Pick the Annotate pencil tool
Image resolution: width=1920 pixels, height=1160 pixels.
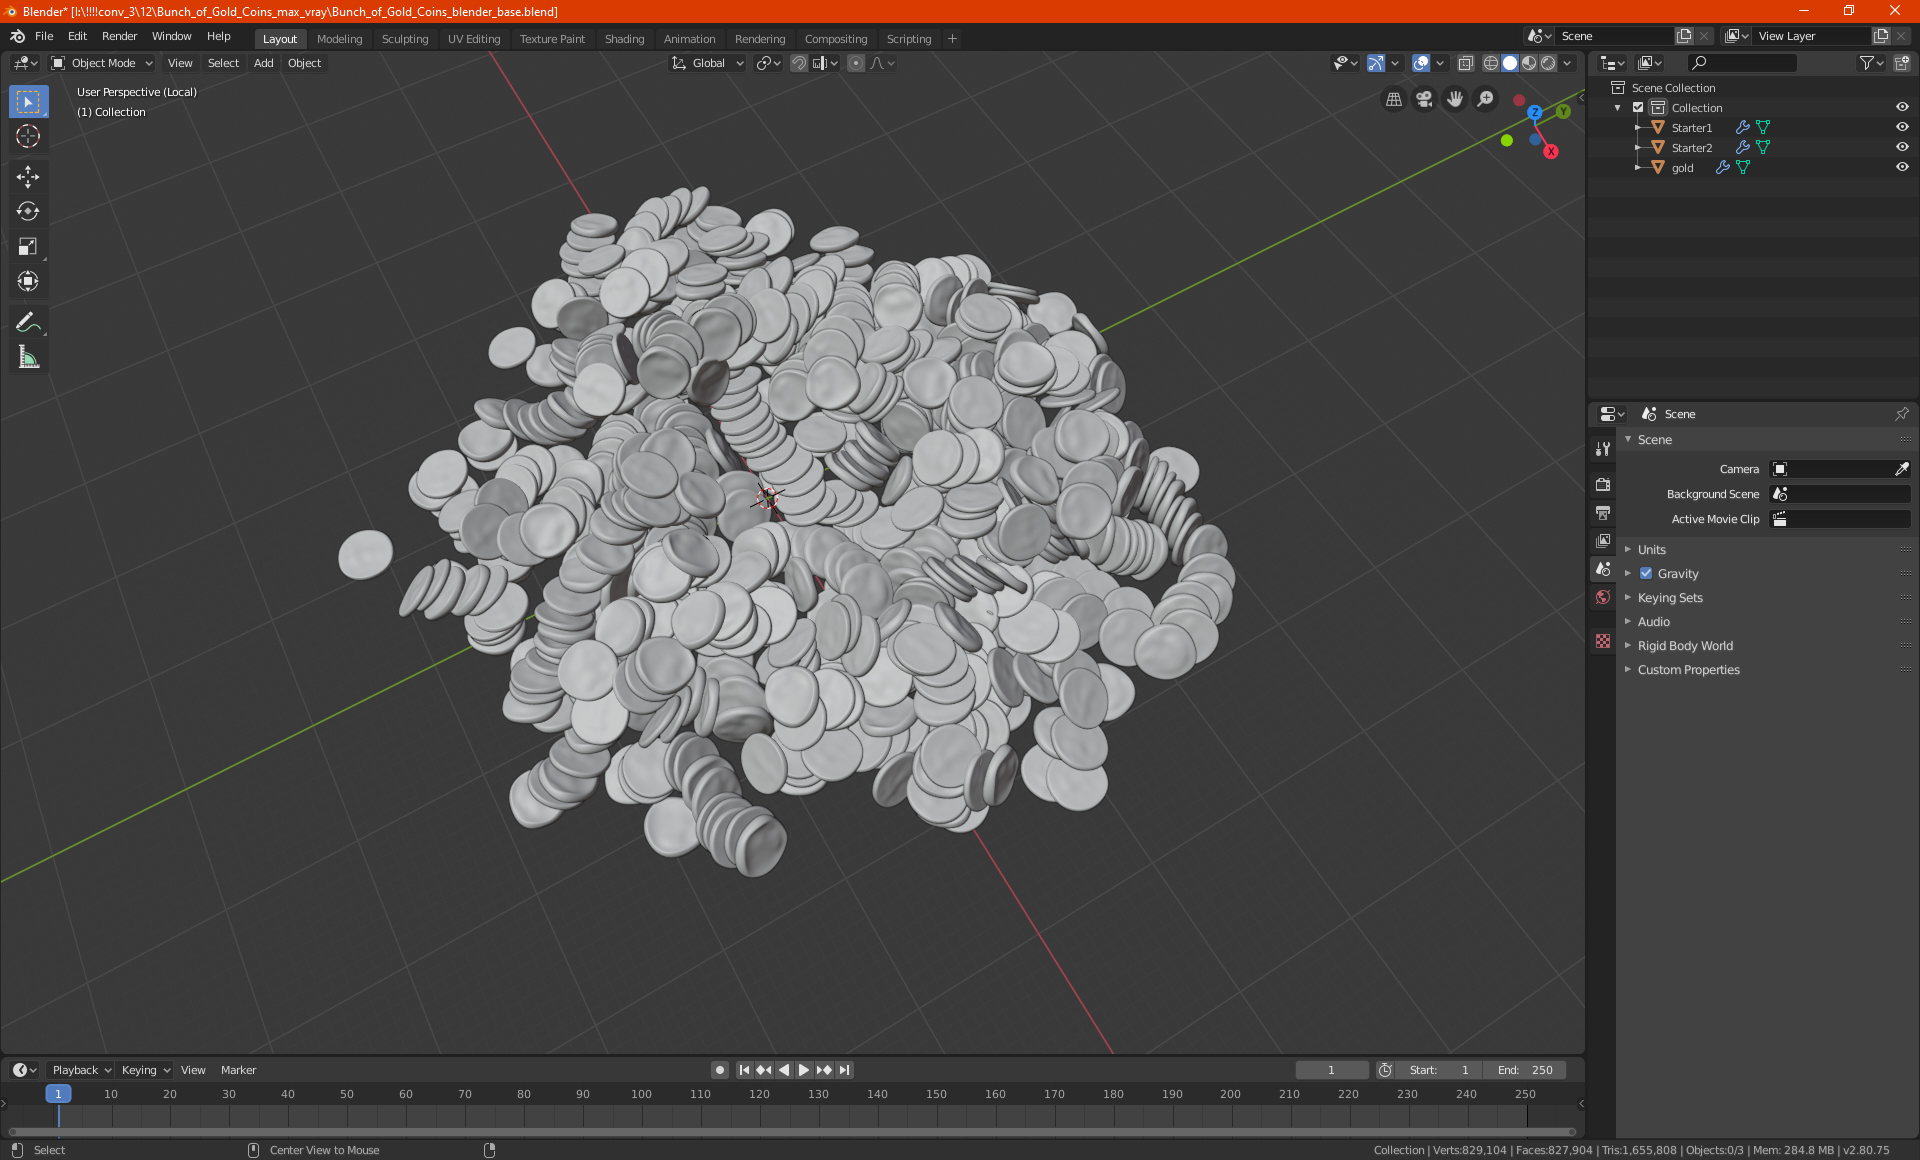28,322
